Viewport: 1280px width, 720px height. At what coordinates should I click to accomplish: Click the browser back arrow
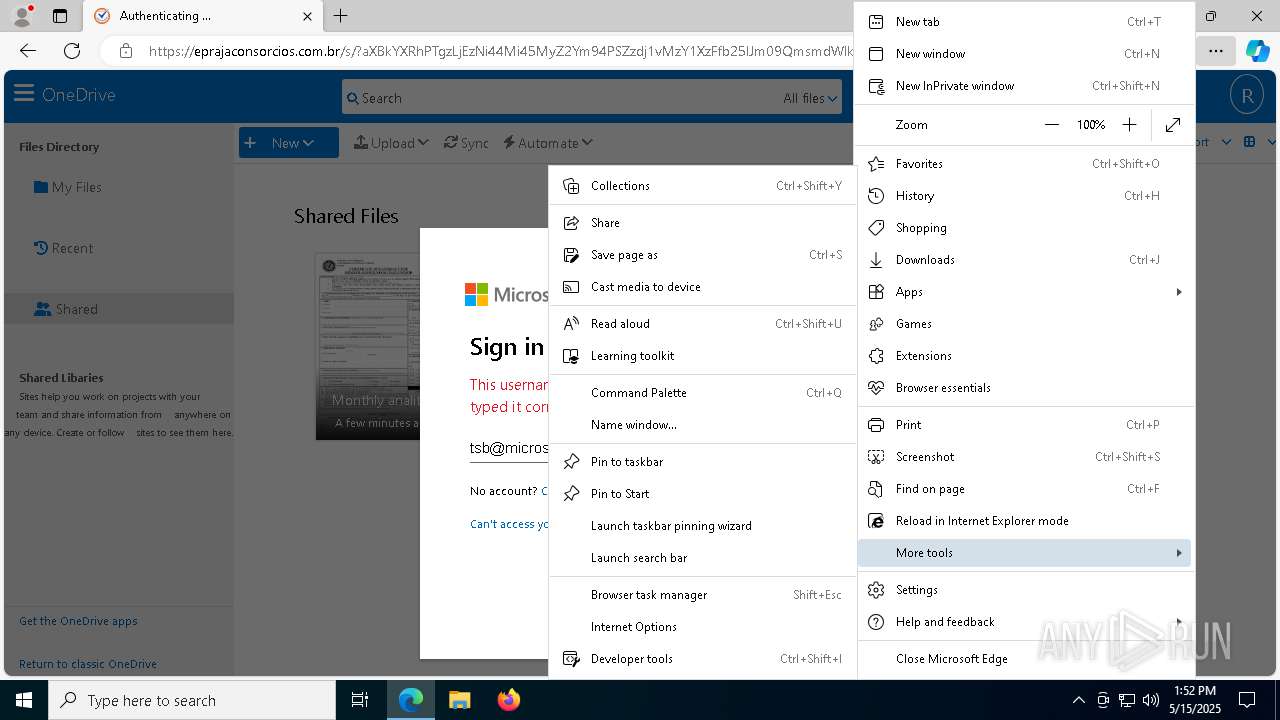click(x=28, y=51)
